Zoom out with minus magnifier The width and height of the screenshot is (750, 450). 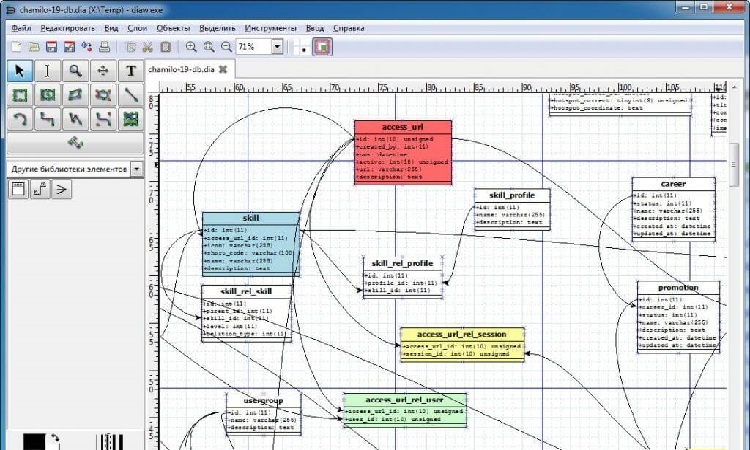click(226, 47)
